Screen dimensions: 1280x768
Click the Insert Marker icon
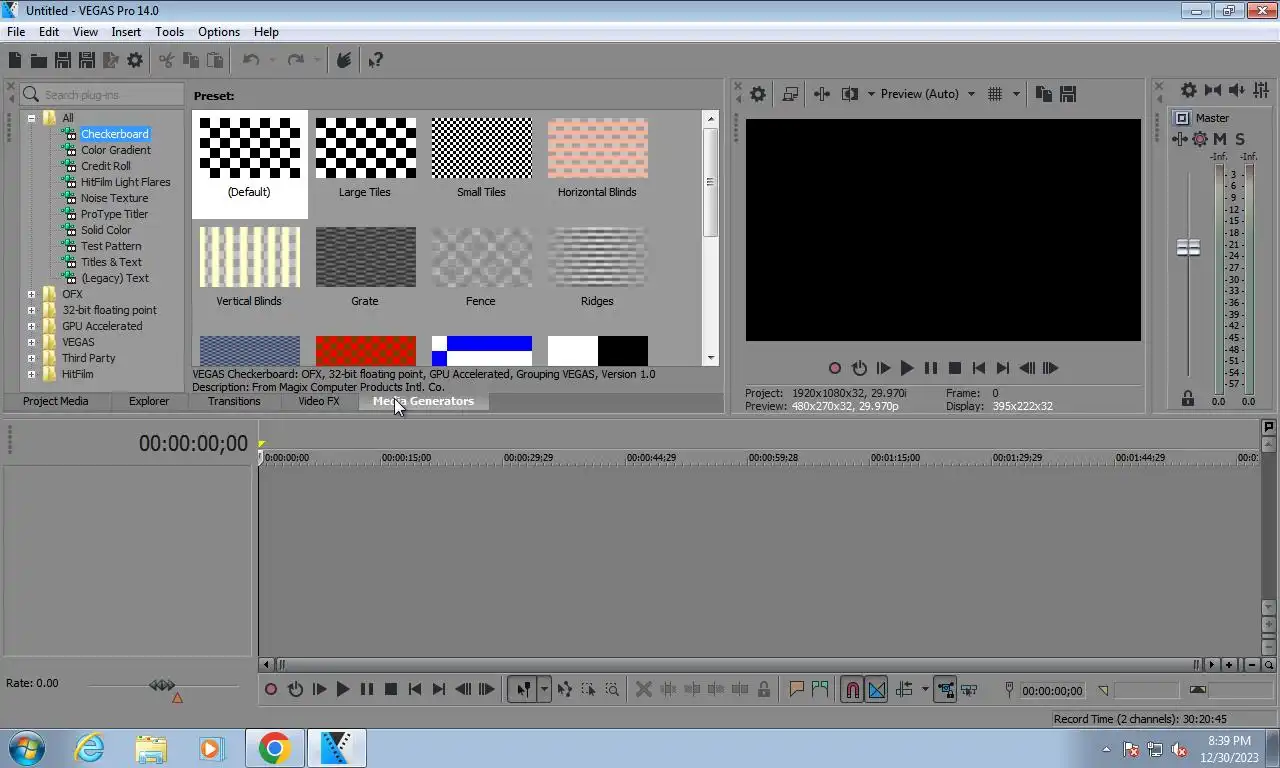tap(797, 690)
